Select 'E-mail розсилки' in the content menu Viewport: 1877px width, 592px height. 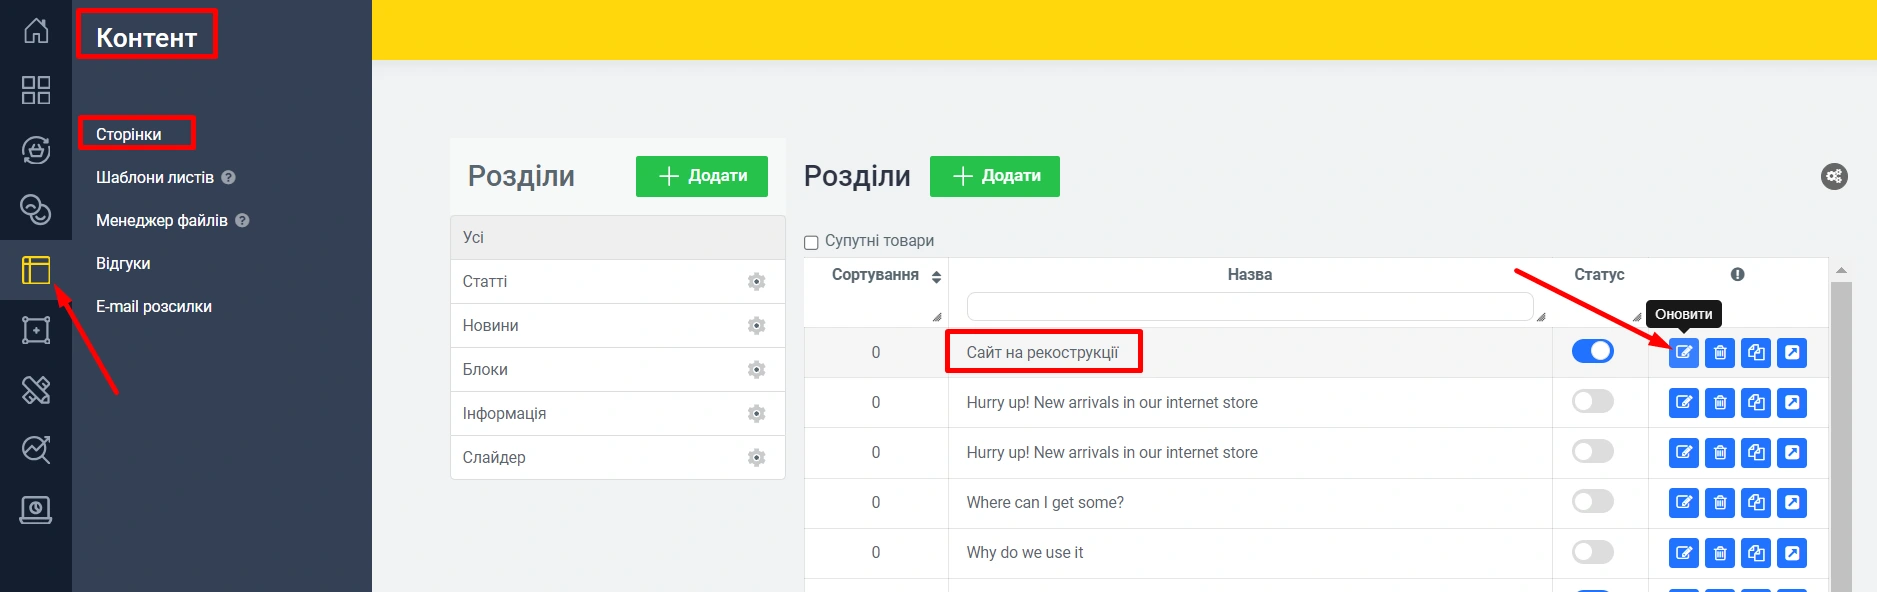click(x=154, y=306)
